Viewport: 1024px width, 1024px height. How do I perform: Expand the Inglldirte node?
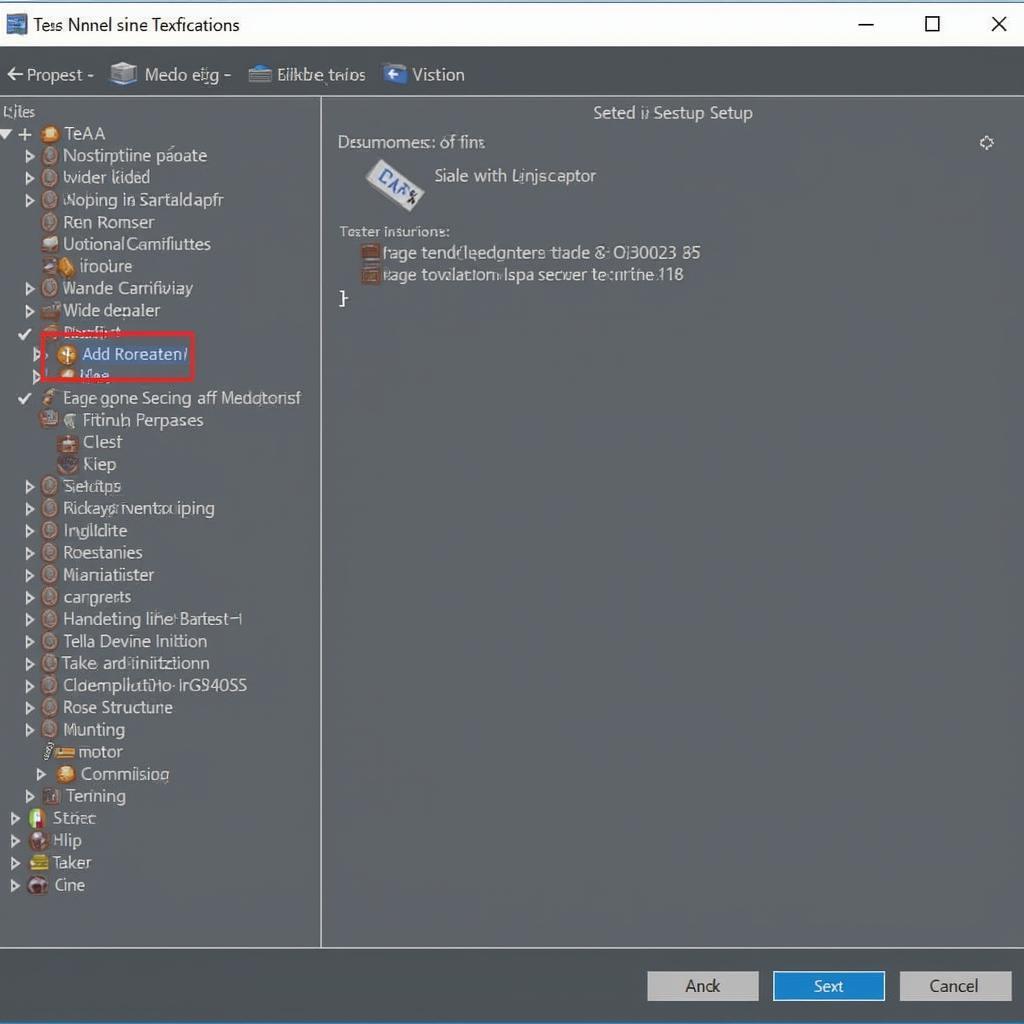[29, 530]
